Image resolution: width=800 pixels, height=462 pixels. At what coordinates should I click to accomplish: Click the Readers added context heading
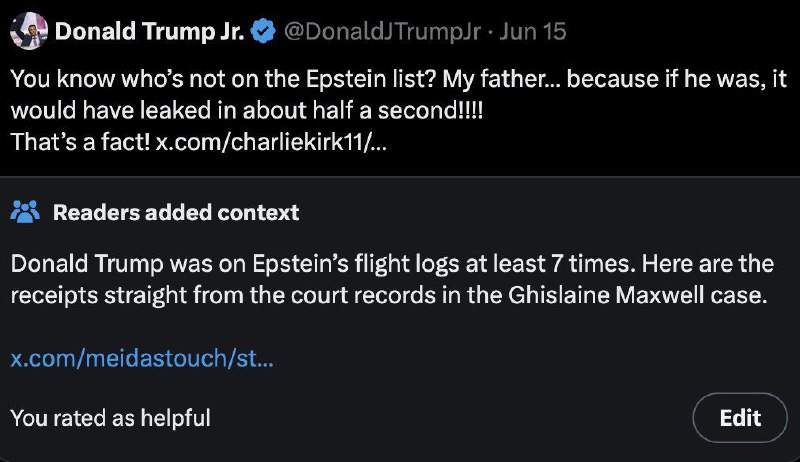176,212
